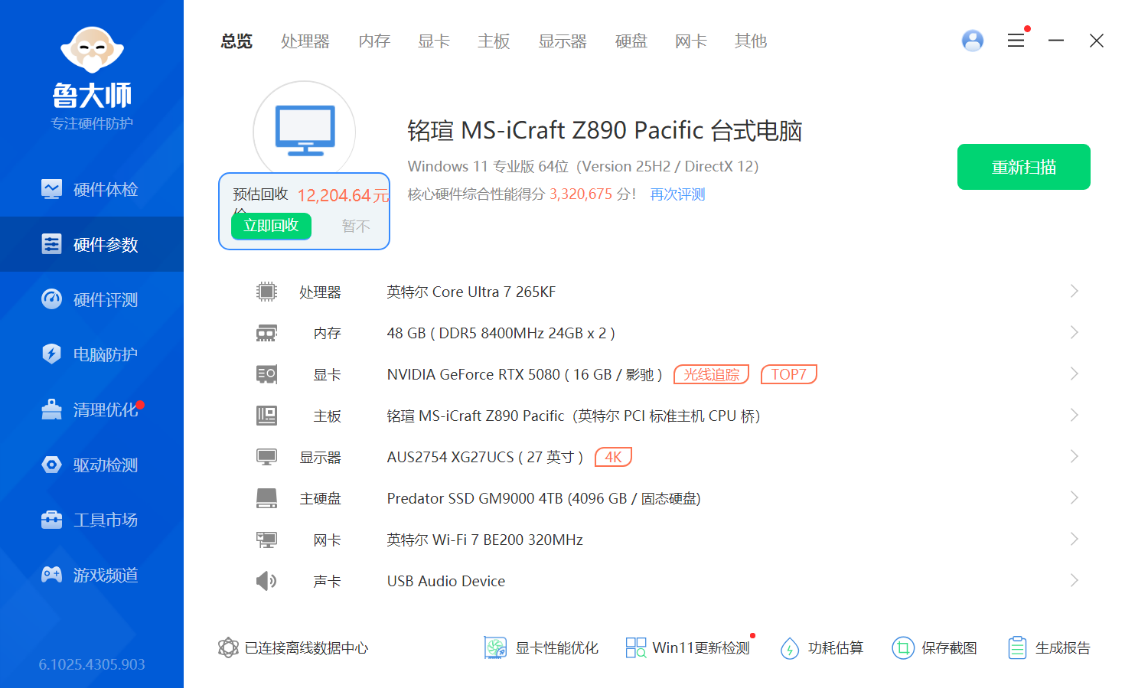
Task: Click the 显卡性能优化 icon
Action: pos(495,648)
